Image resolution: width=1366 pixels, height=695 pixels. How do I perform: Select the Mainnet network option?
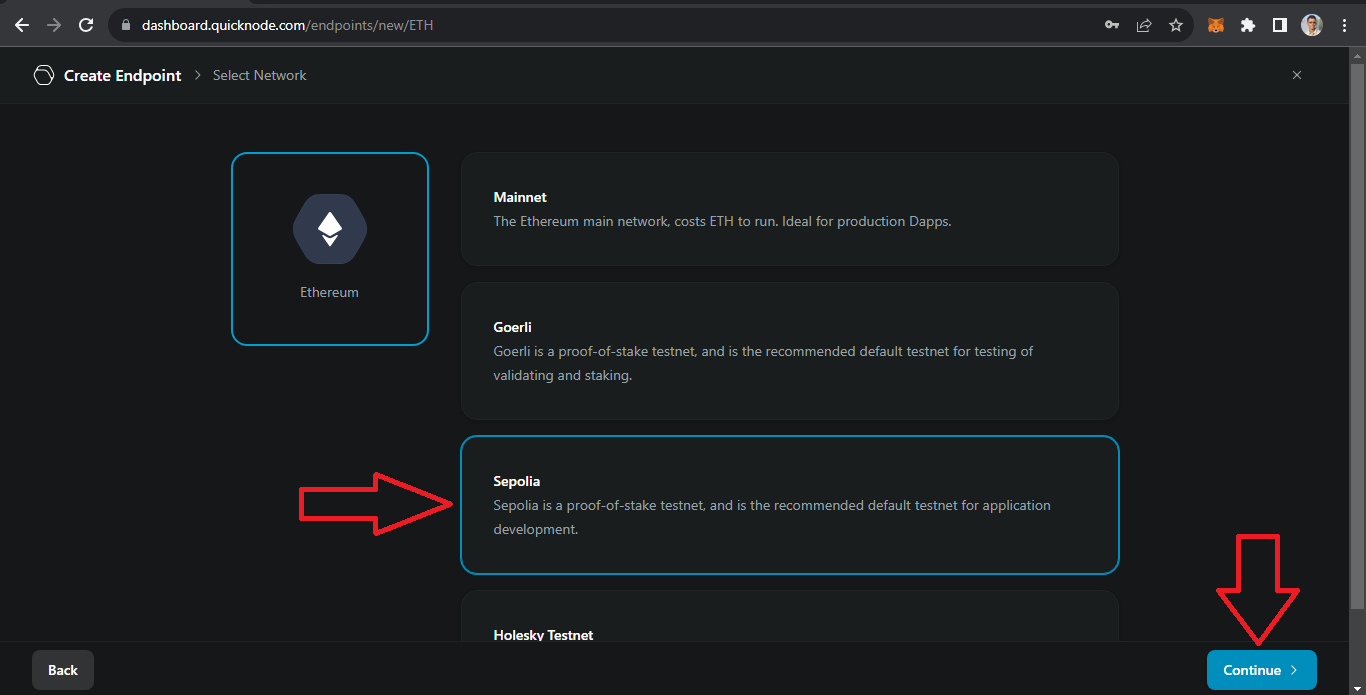tap(789, 209)
